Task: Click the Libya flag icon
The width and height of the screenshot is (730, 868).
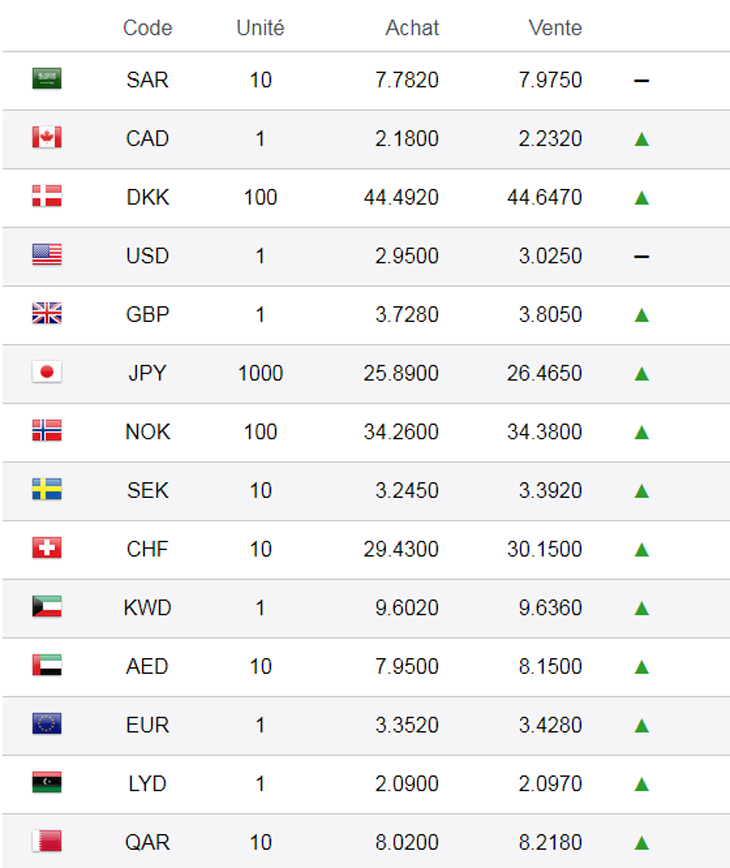Action: (47, 783)
